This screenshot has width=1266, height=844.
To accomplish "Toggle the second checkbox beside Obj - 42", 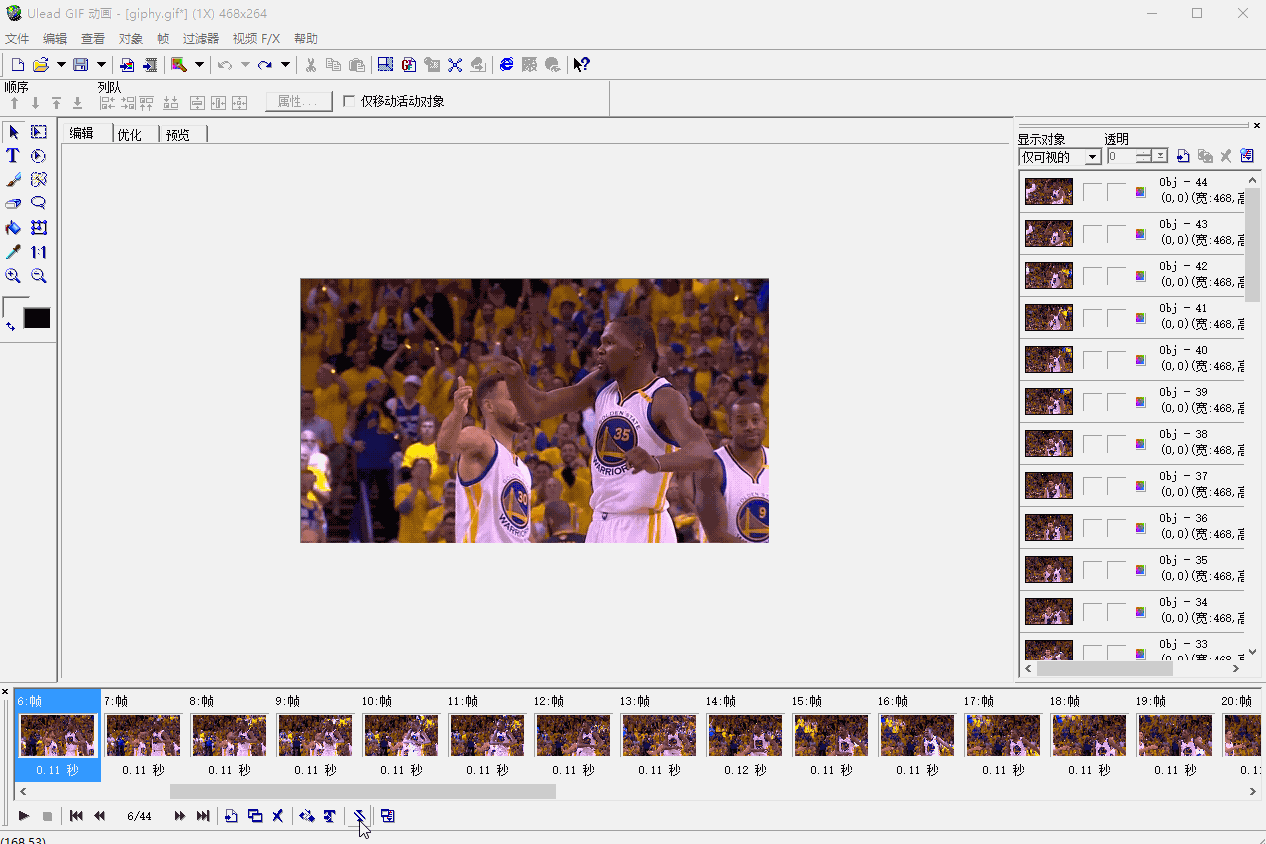I will coord(1116,275).
